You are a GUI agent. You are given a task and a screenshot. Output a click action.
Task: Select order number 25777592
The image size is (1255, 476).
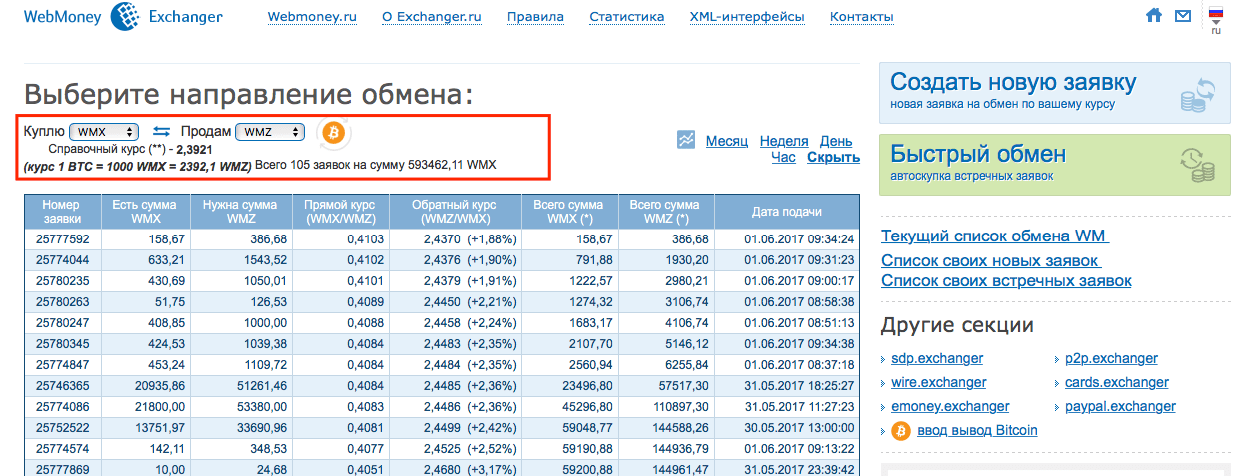coord(62,239)
